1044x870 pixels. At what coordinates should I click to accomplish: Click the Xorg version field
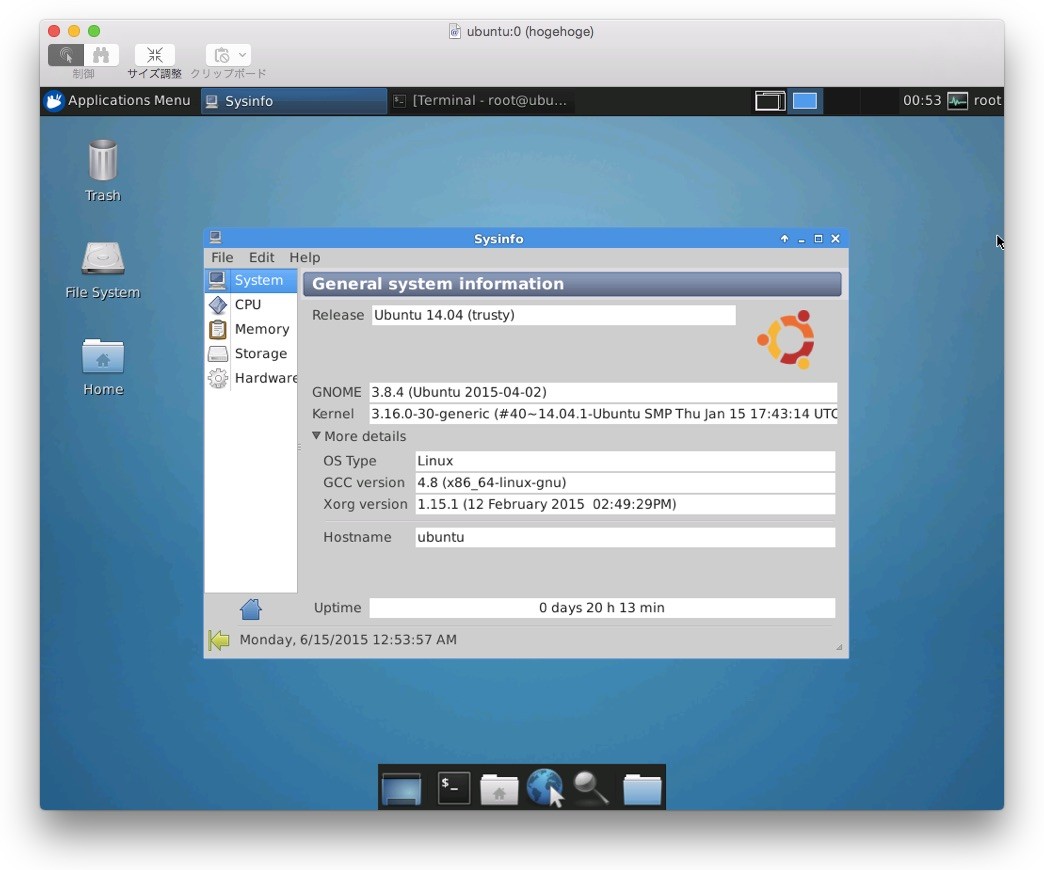tap(625, 505)
